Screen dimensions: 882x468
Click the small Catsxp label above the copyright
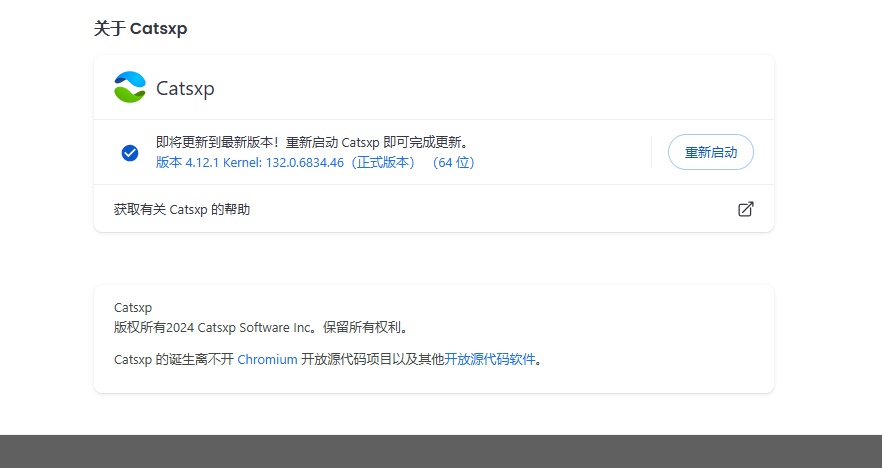[x=133, y=308]
